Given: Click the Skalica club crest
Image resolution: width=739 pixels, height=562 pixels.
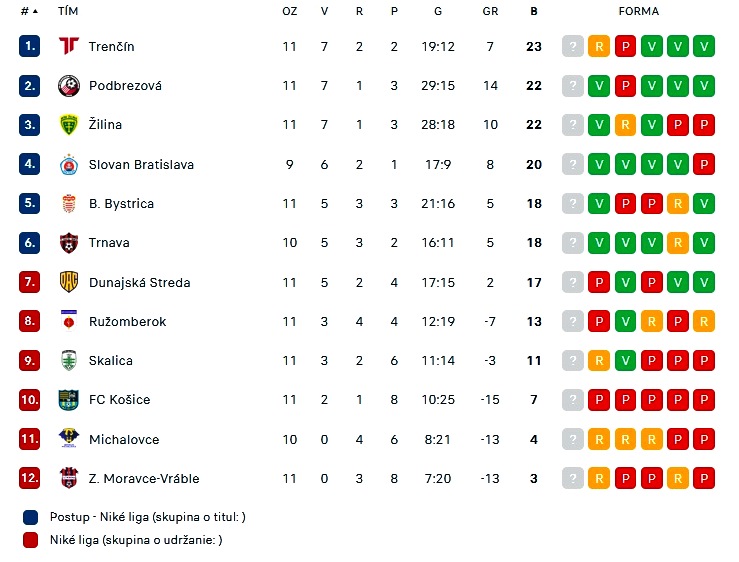Looking at the screenshot, I should coord(69,360).
